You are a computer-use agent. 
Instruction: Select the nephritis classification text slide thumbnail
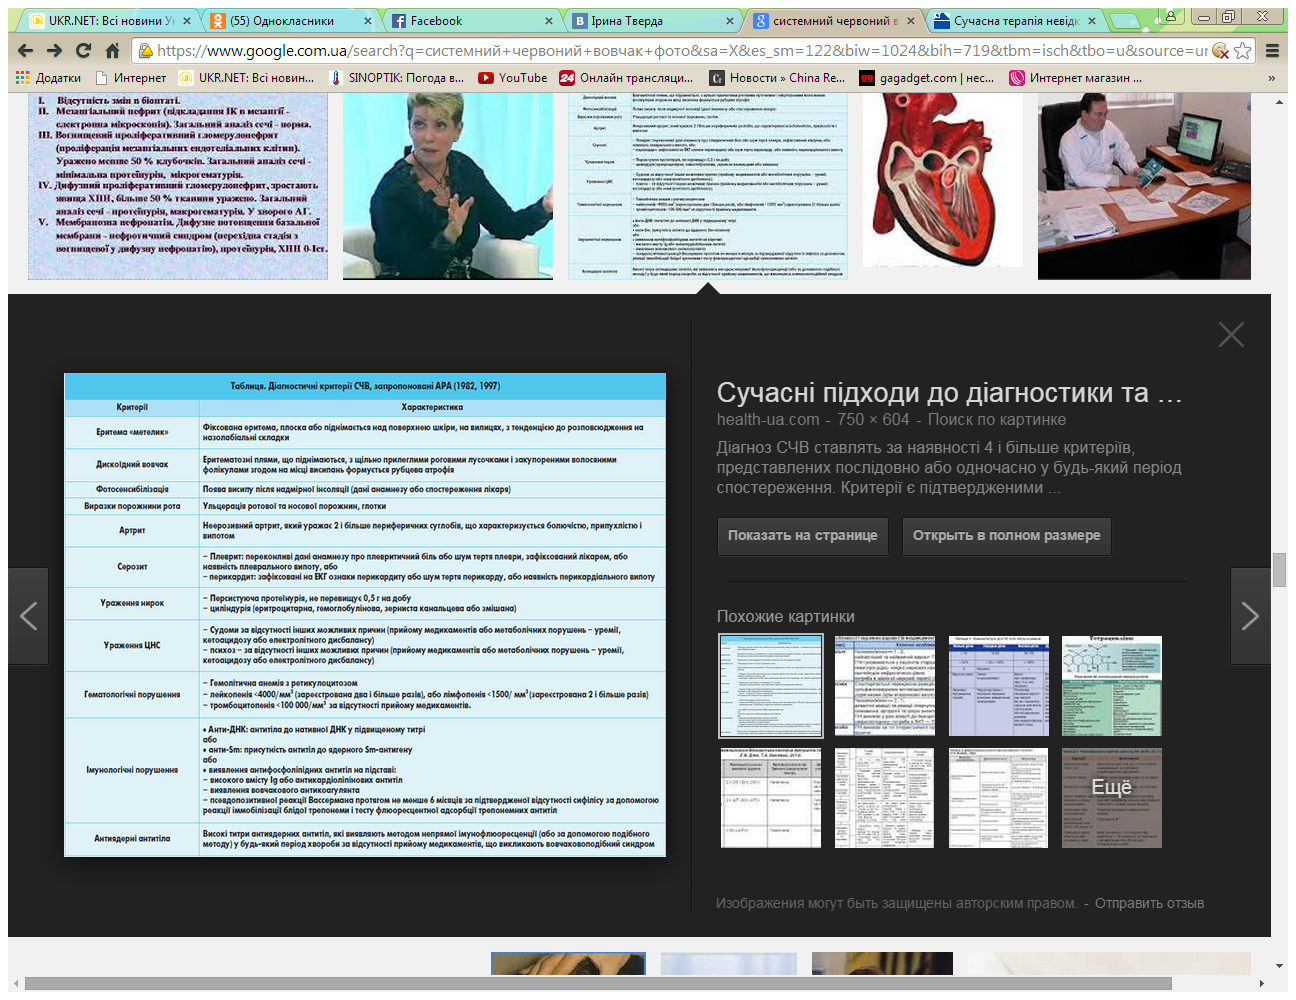pos(178,186)
